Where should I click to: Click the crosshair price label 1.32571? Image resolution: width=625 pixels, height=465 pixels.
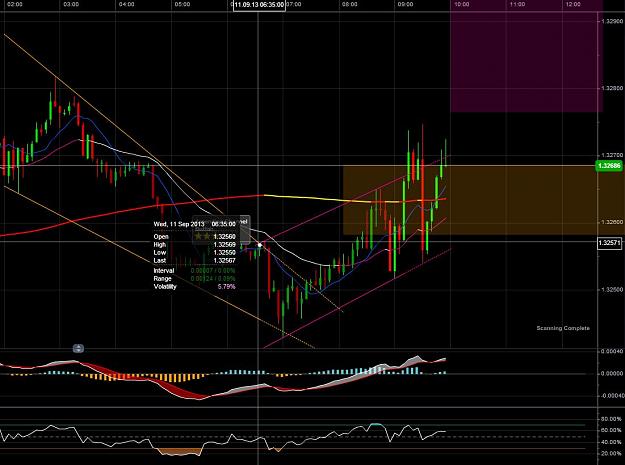(610, 242)
